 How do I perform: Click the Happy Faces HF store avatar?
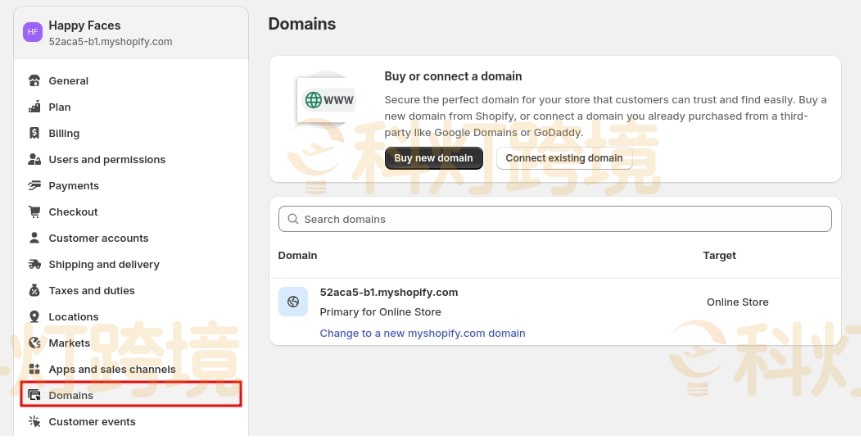click(32, 32)
